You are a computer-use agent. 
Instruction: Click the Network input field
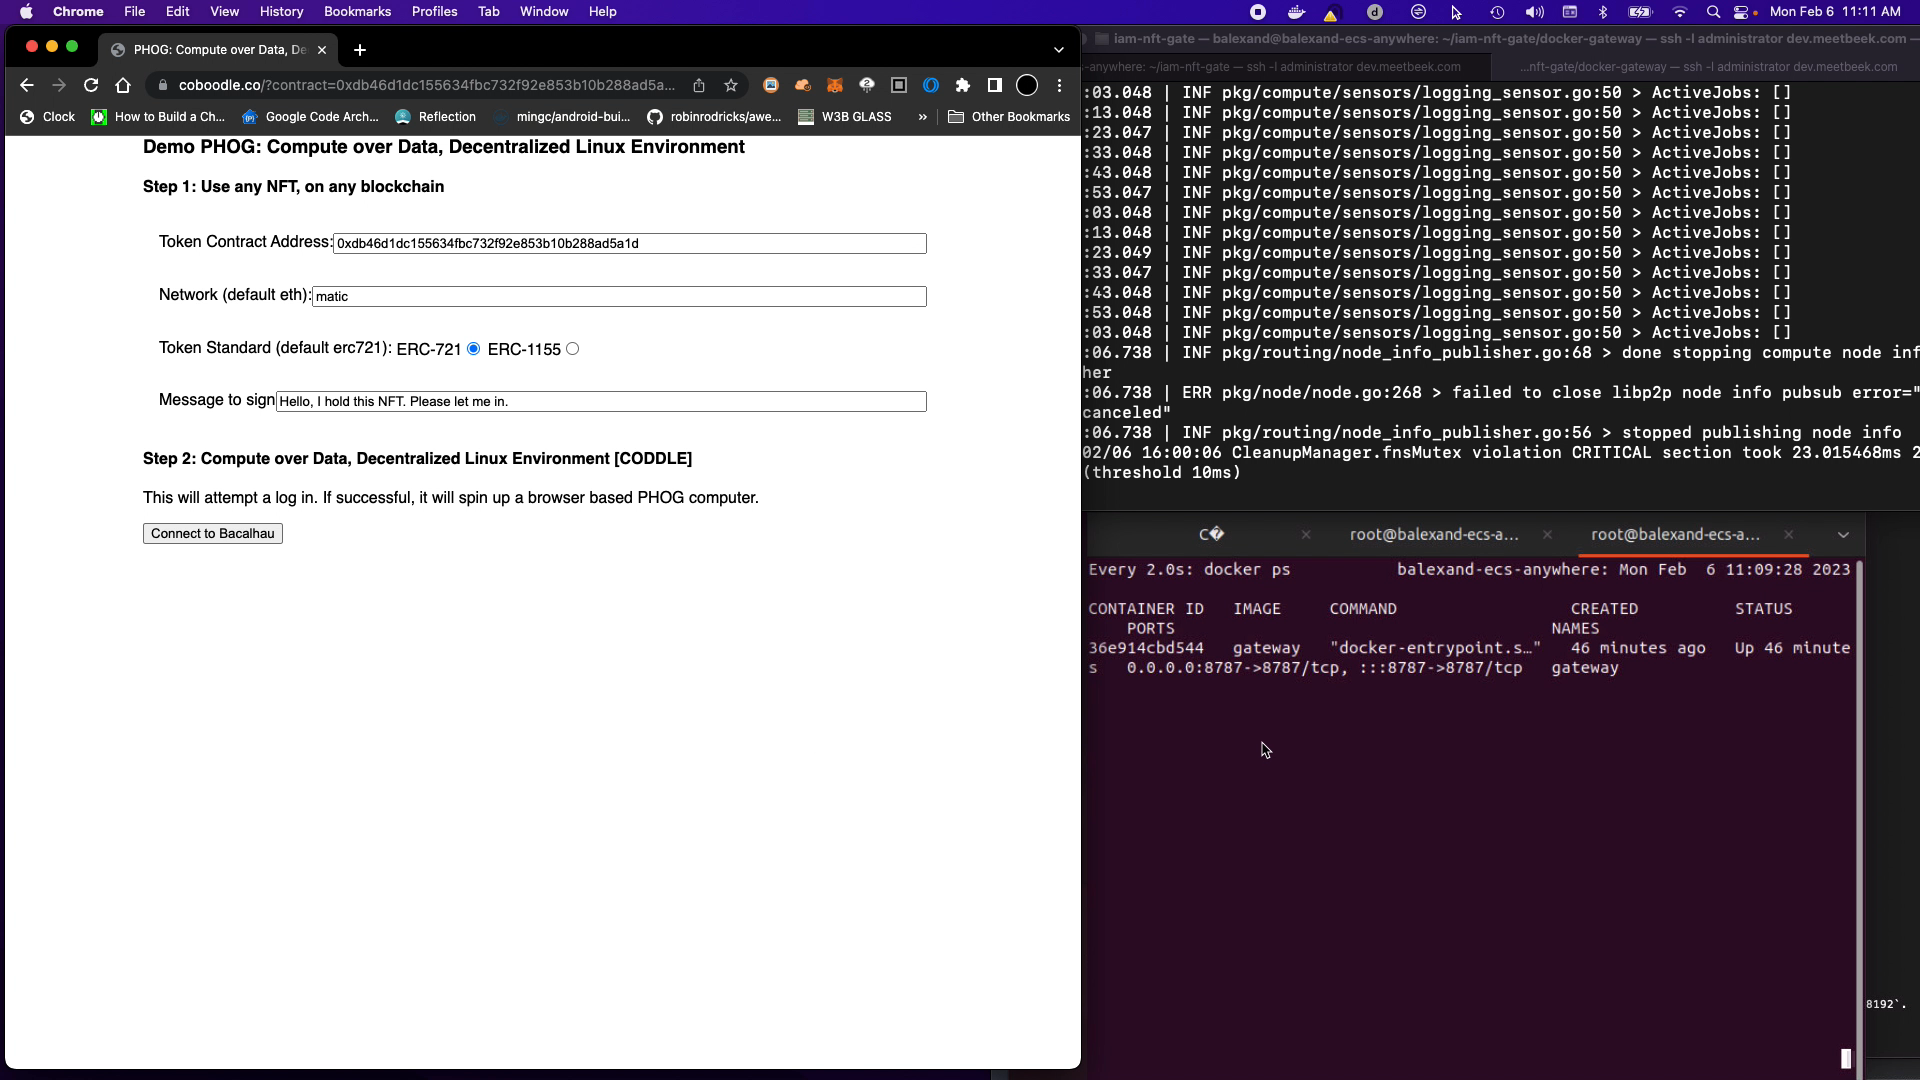click(x=619, y=297)
